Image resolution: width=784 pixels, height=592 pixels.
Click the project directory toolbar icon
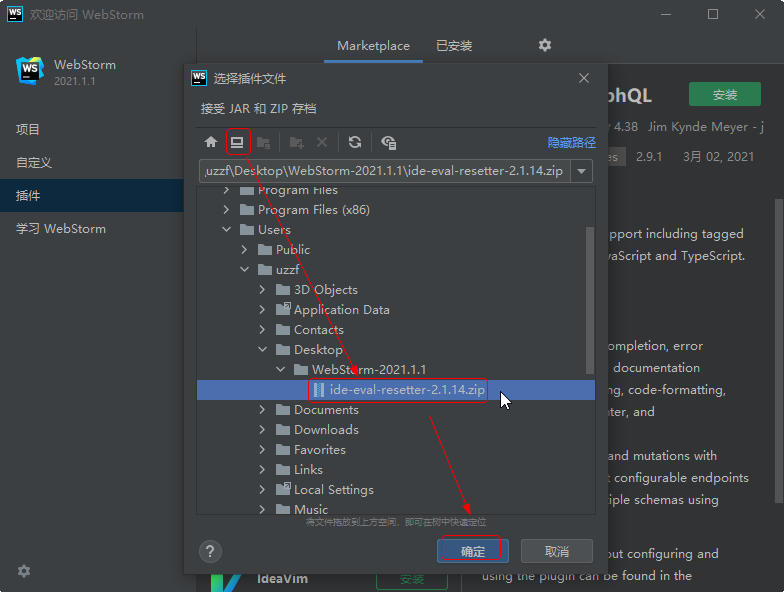pyautogui.click(x=264, y=142)
